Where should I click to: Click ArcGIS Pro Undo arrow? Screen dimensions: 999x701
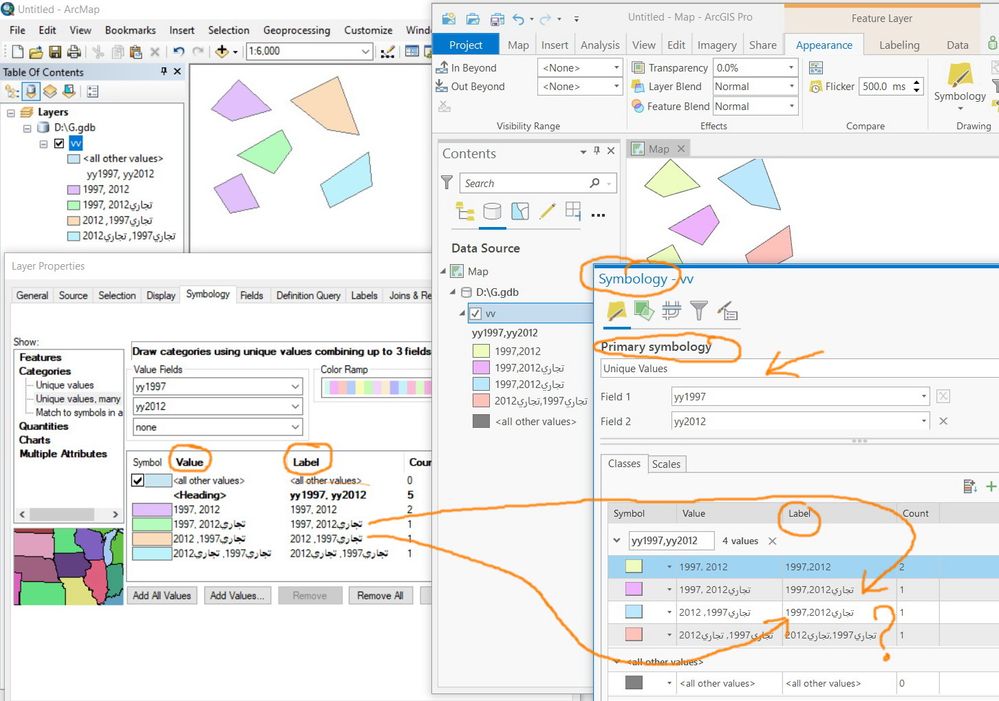pyautogui.click(x=518, y=18)
